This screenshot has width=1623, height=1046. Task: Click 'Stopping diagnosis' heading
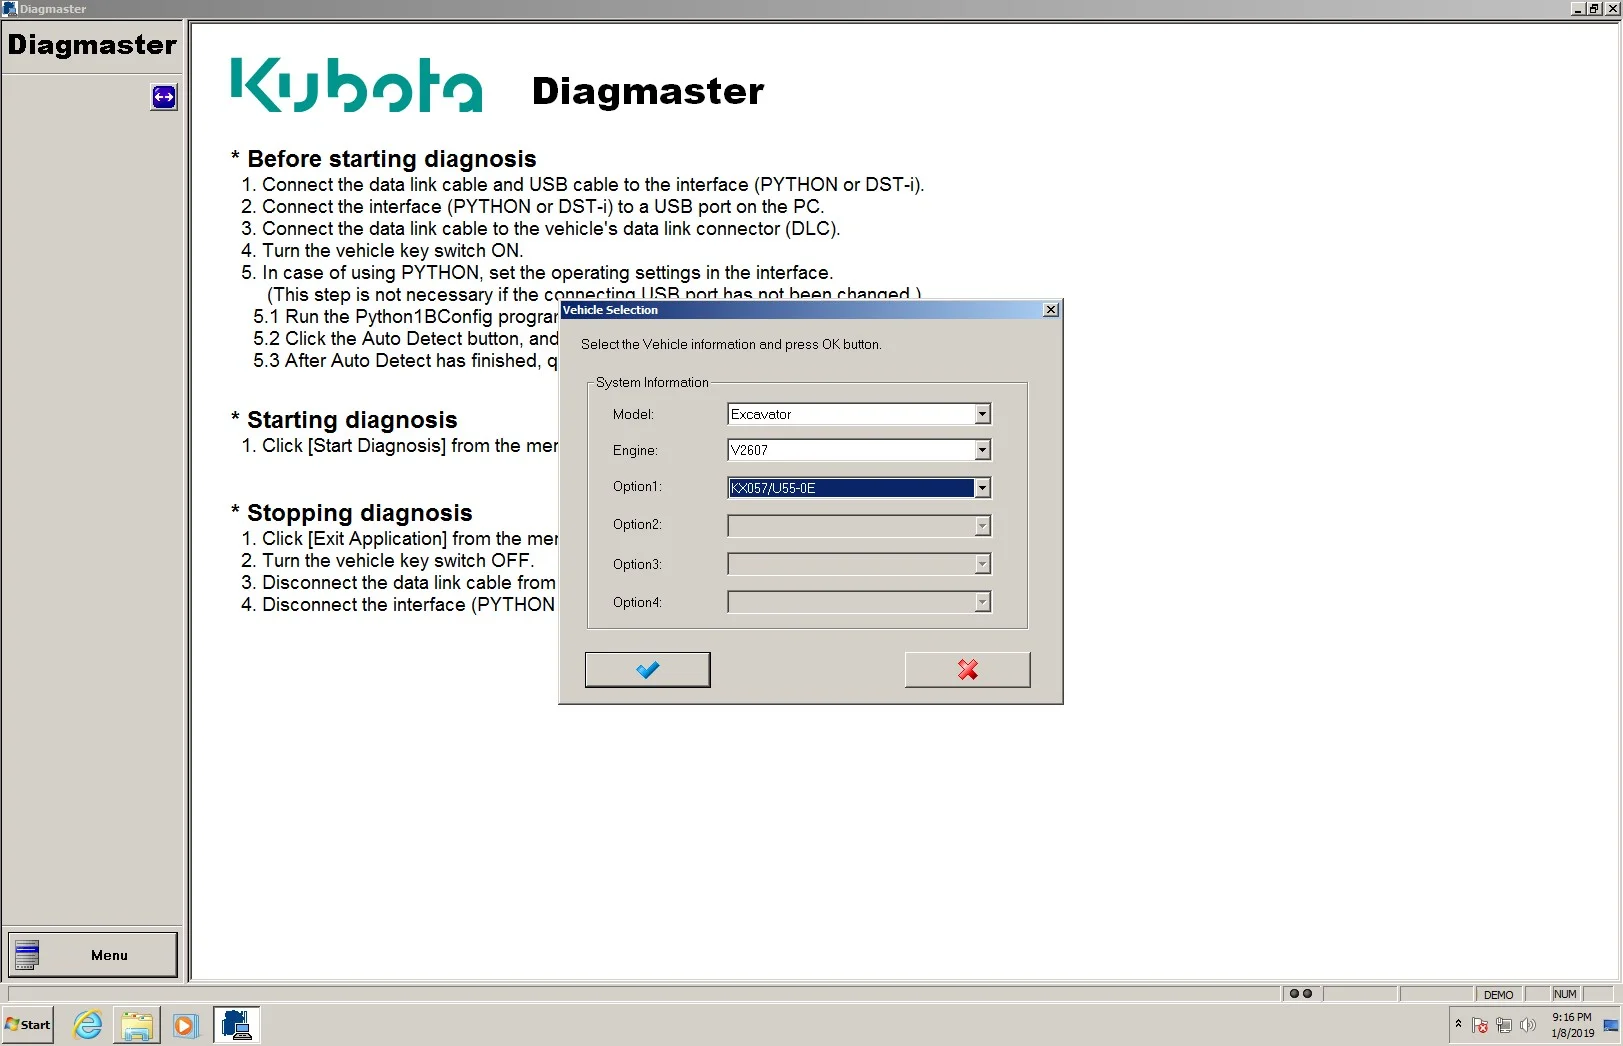click(x=360, y=513)
